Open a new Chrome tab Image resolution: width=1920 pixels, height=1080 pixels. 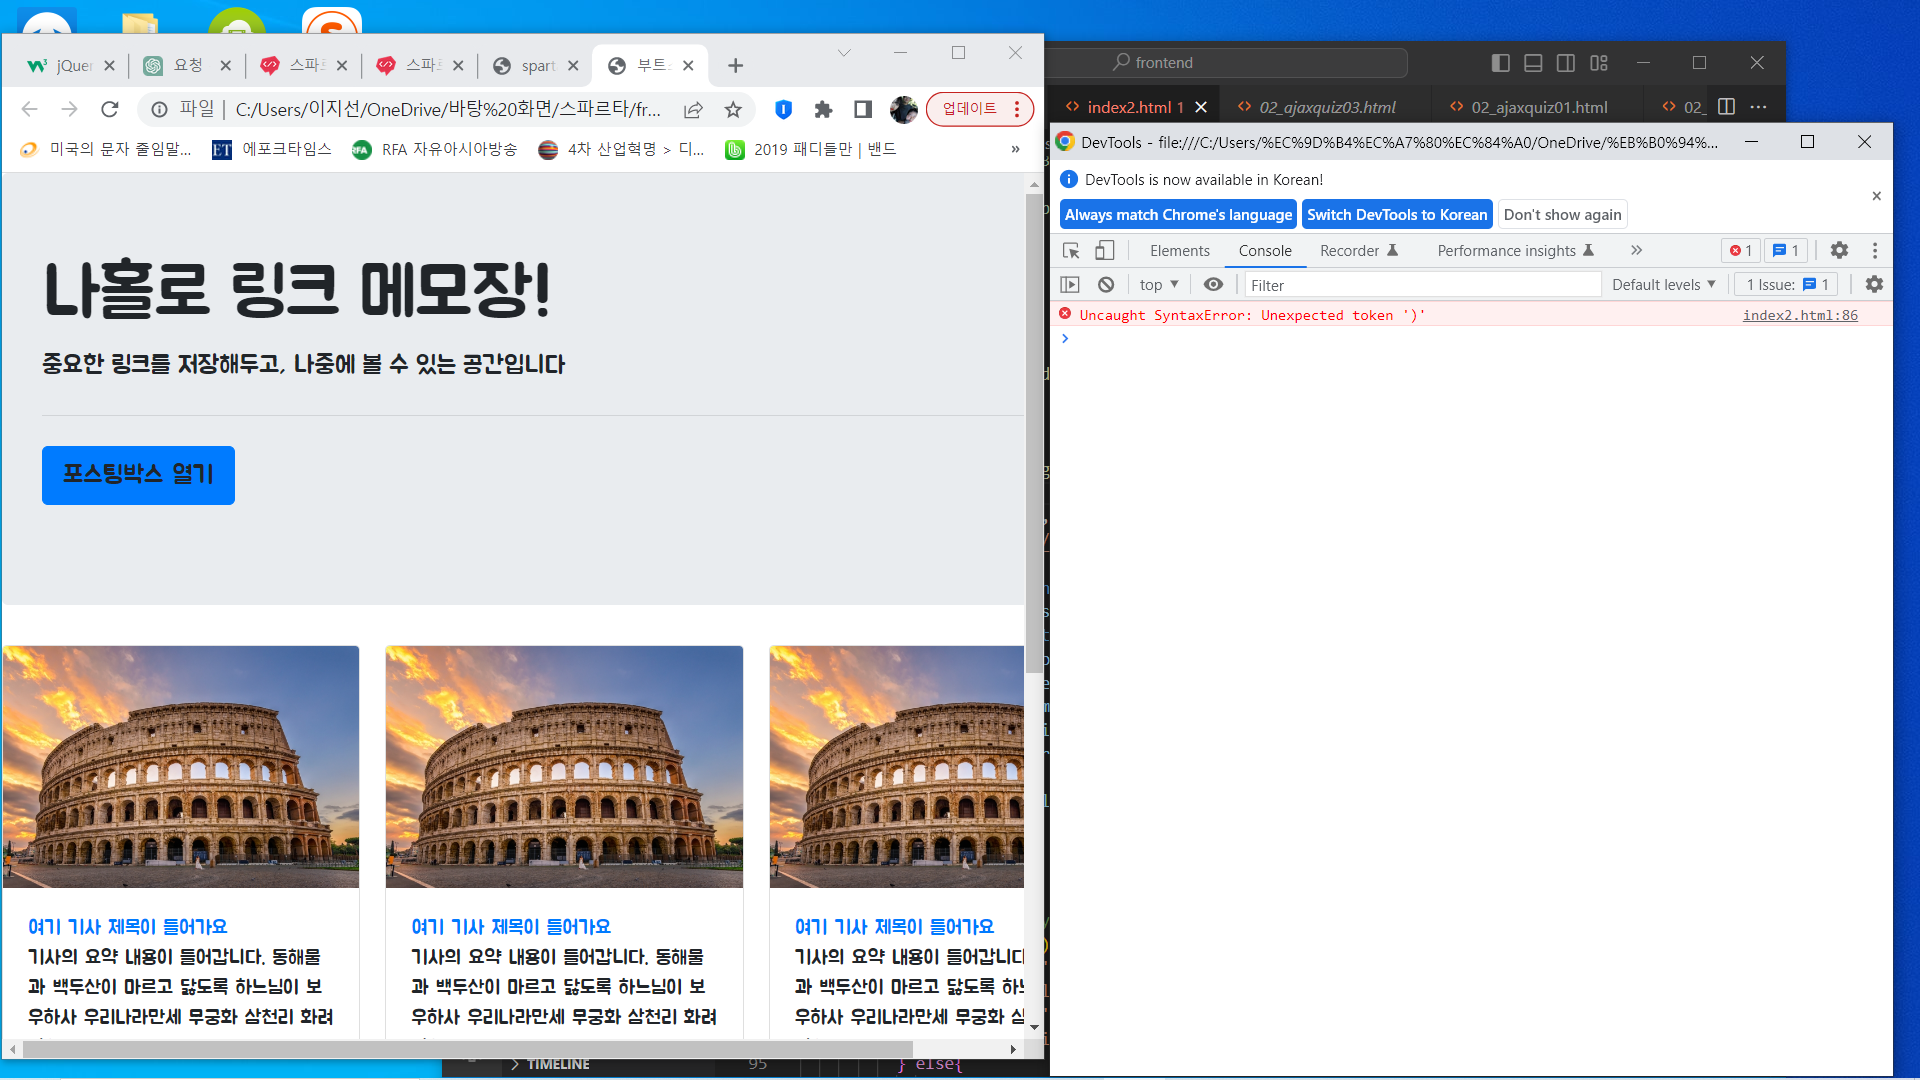point(735,66)
